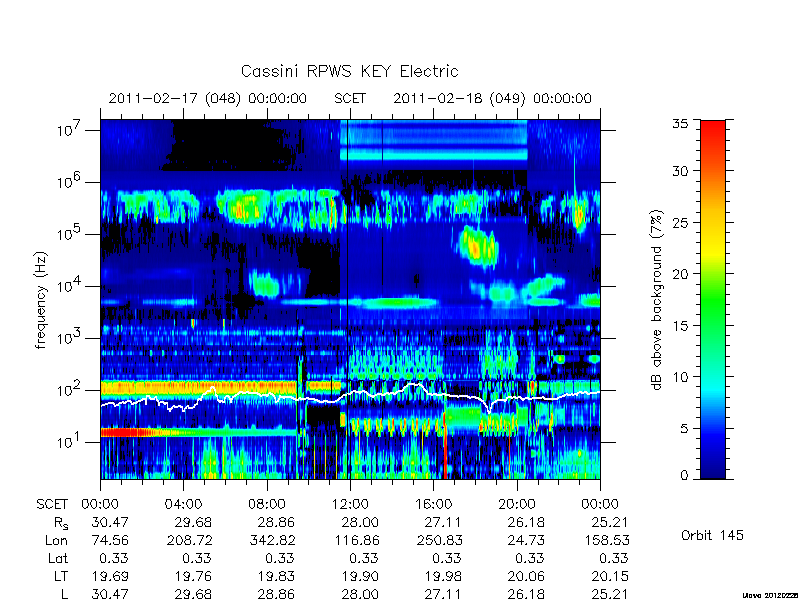Click the LT value 19.98

pos(443,576)
